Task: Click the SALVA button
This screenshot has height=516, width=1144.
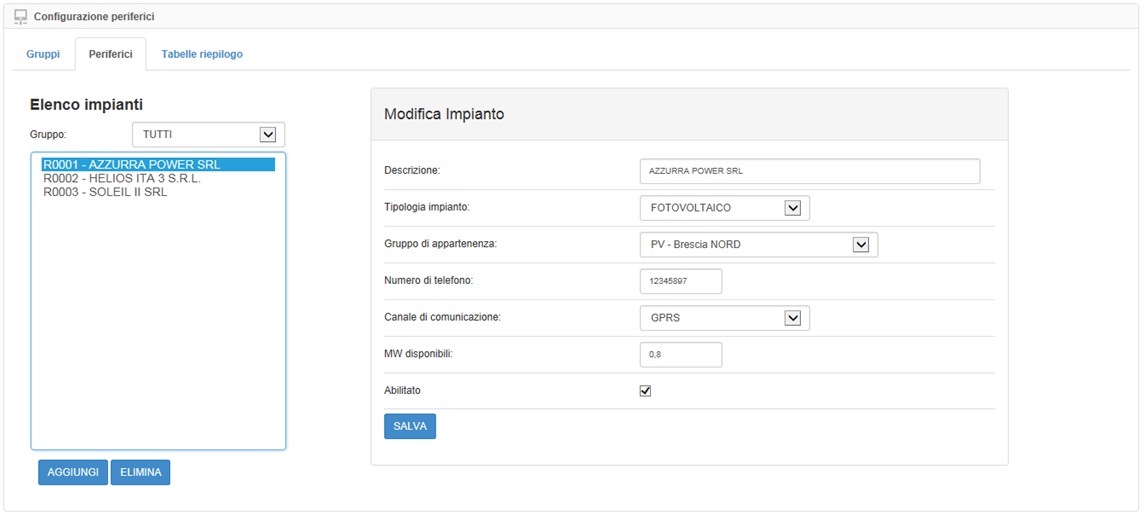Action: pos(410,426)
